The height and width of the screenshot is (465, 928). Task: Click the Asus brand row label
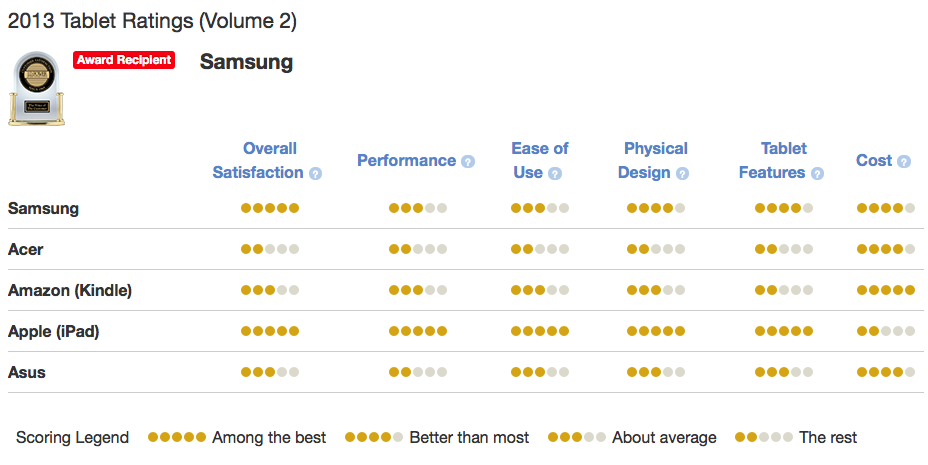(x=27, y=372)
